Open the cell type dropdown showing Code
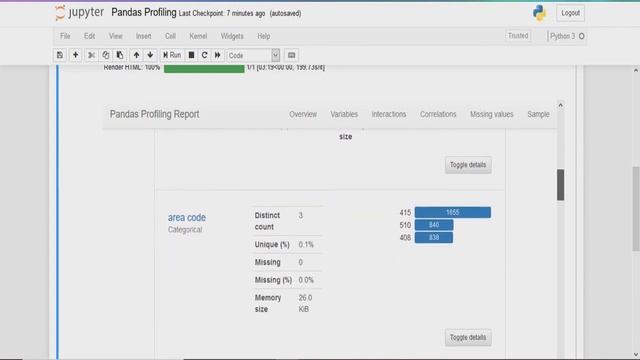This screenshot has width=640, height=360. pos(253,56)
